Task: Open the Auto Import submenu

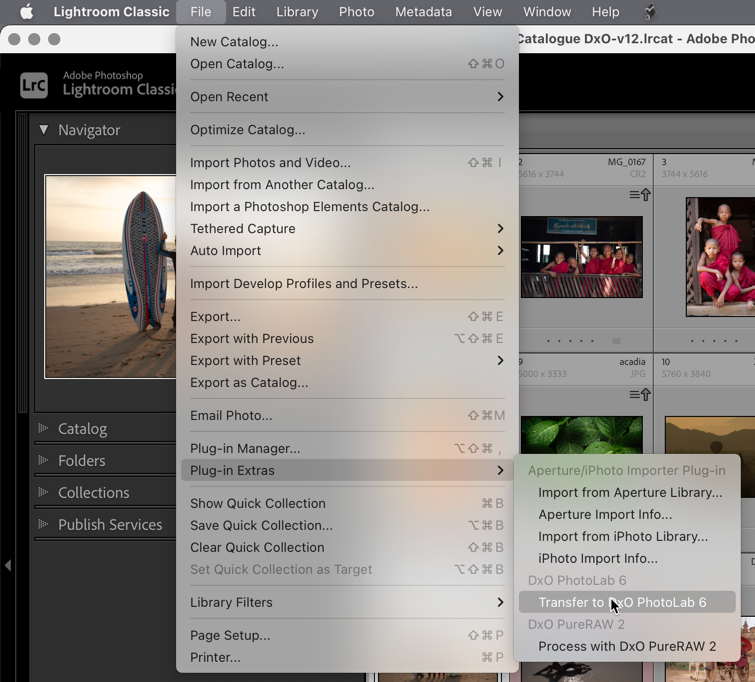Action: [347, 251]
